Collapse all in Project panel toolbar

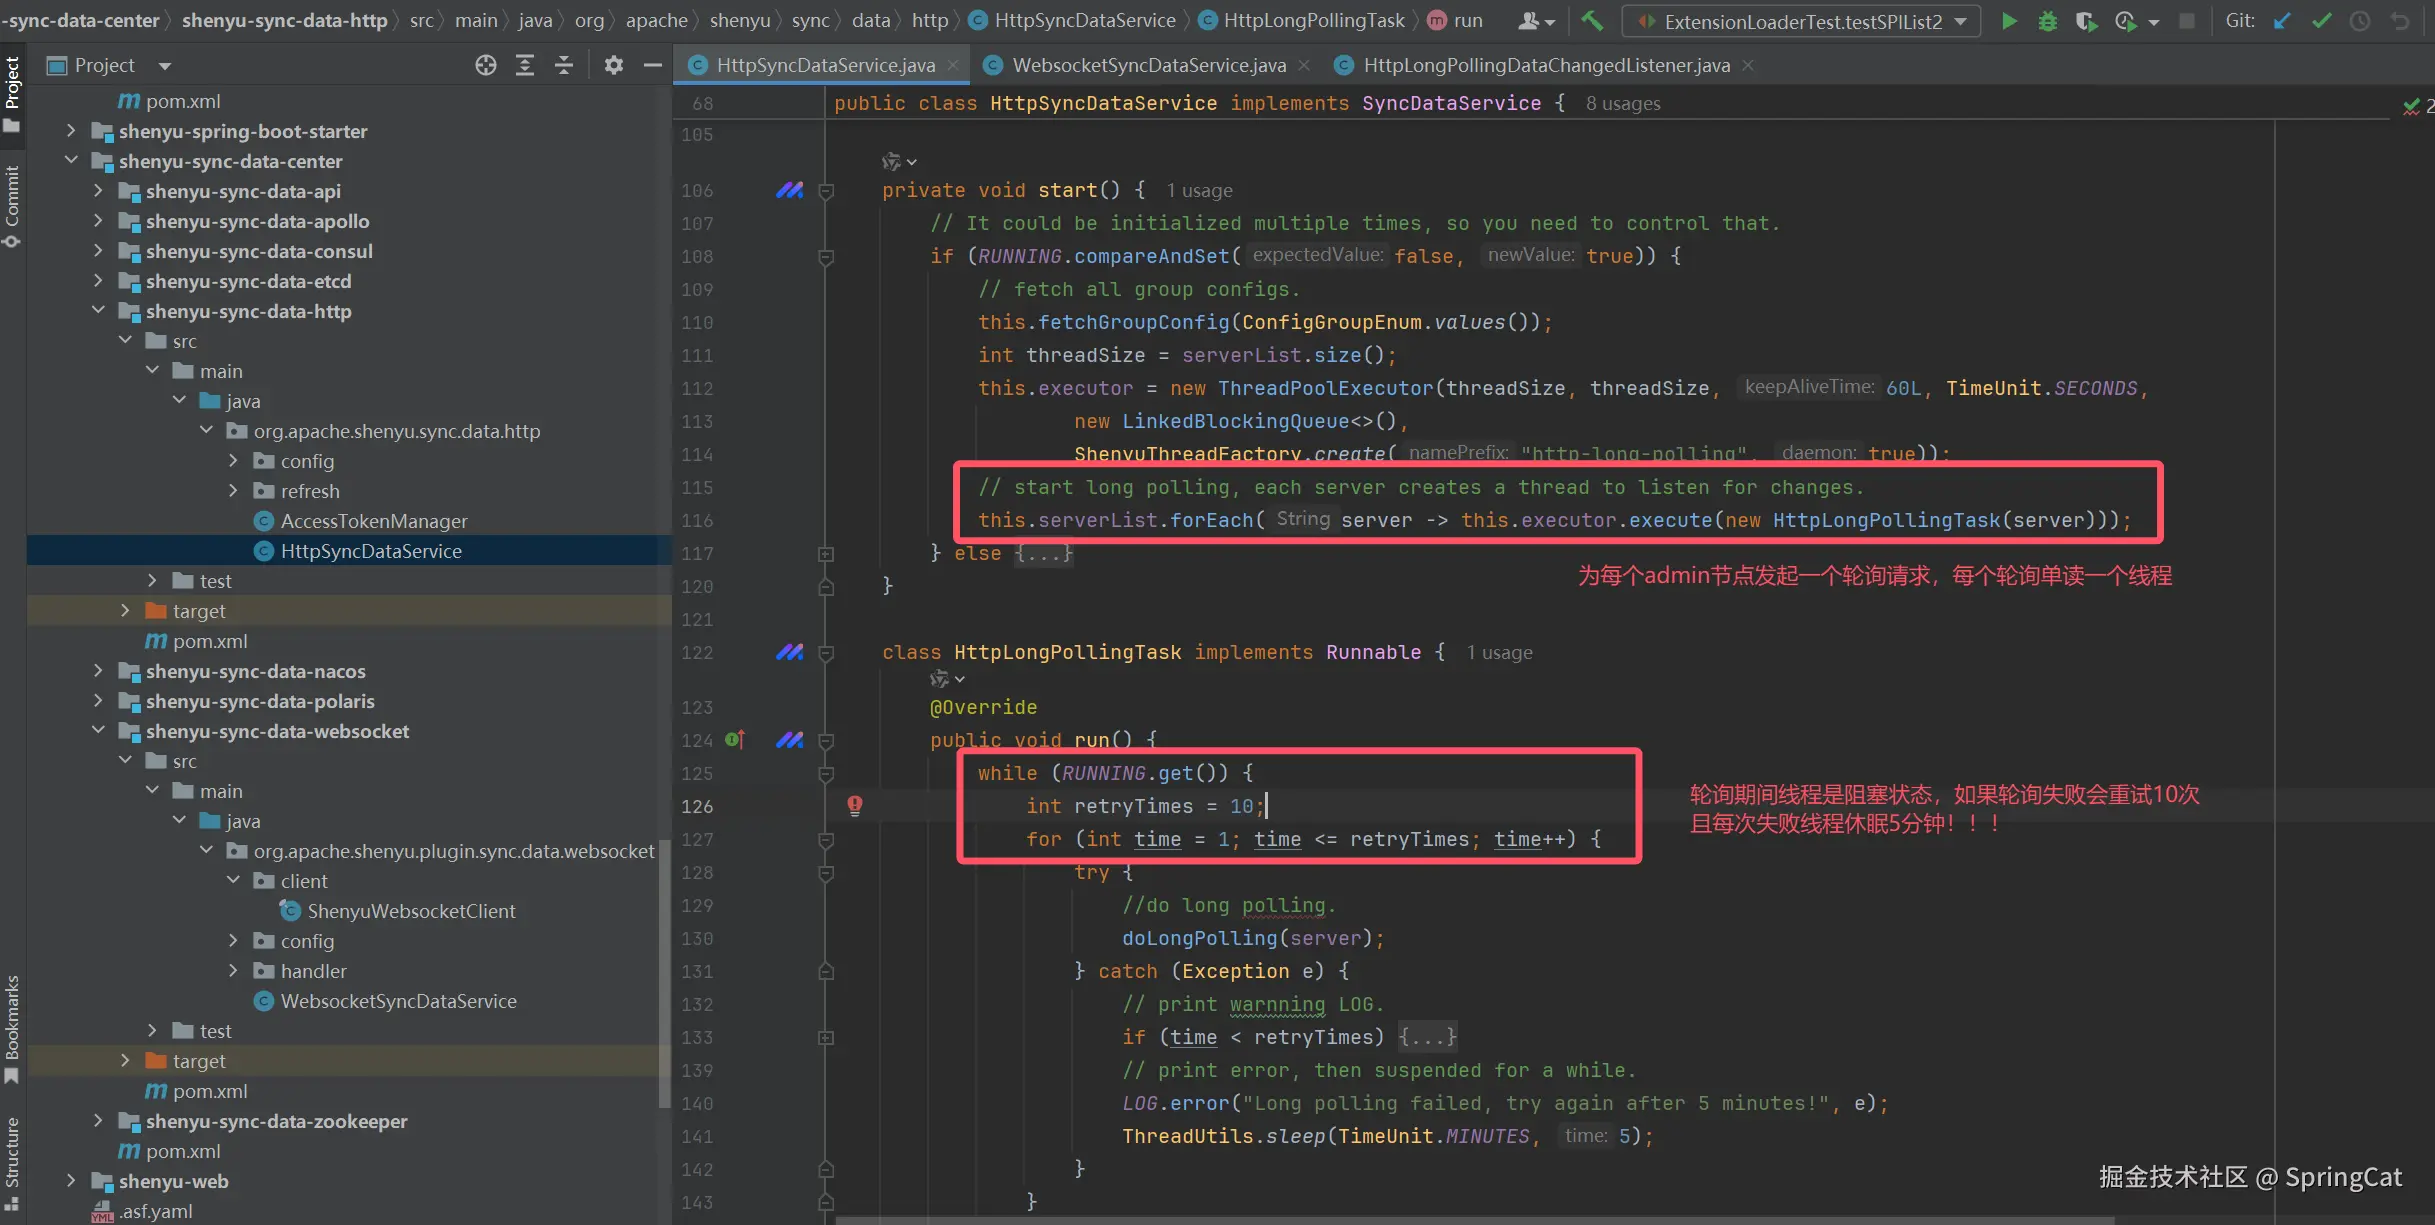(564, 65)
